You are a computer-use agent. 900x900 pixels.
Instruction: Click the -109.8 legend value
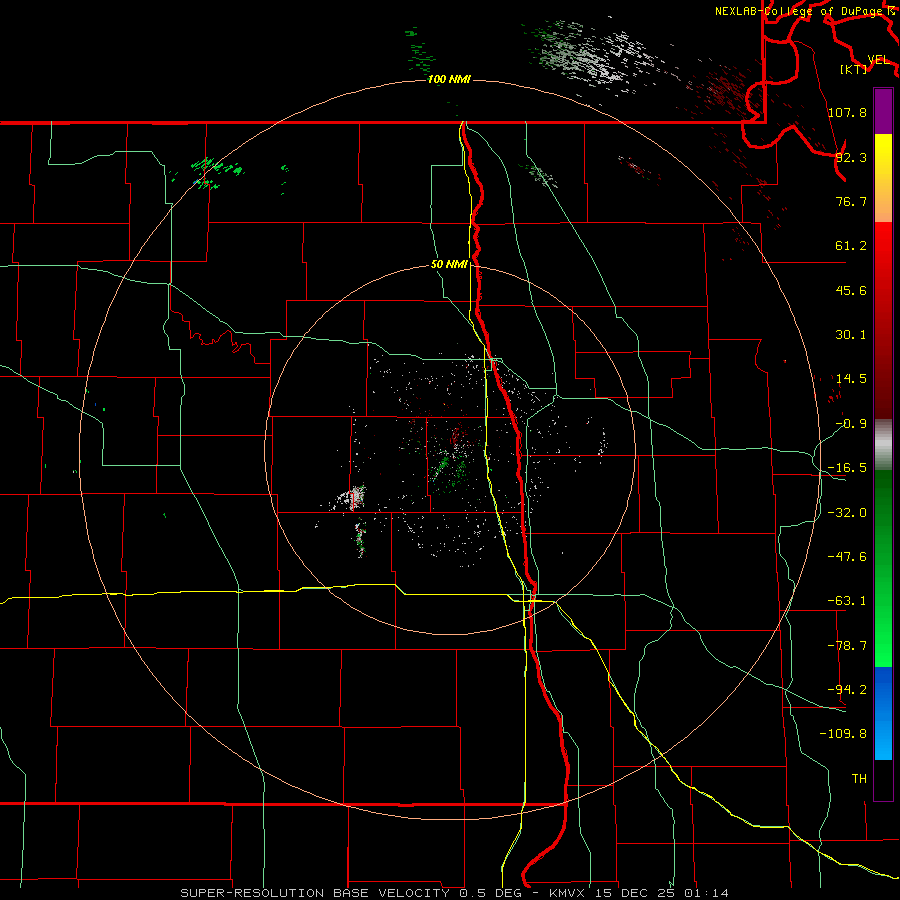(843, 734)
